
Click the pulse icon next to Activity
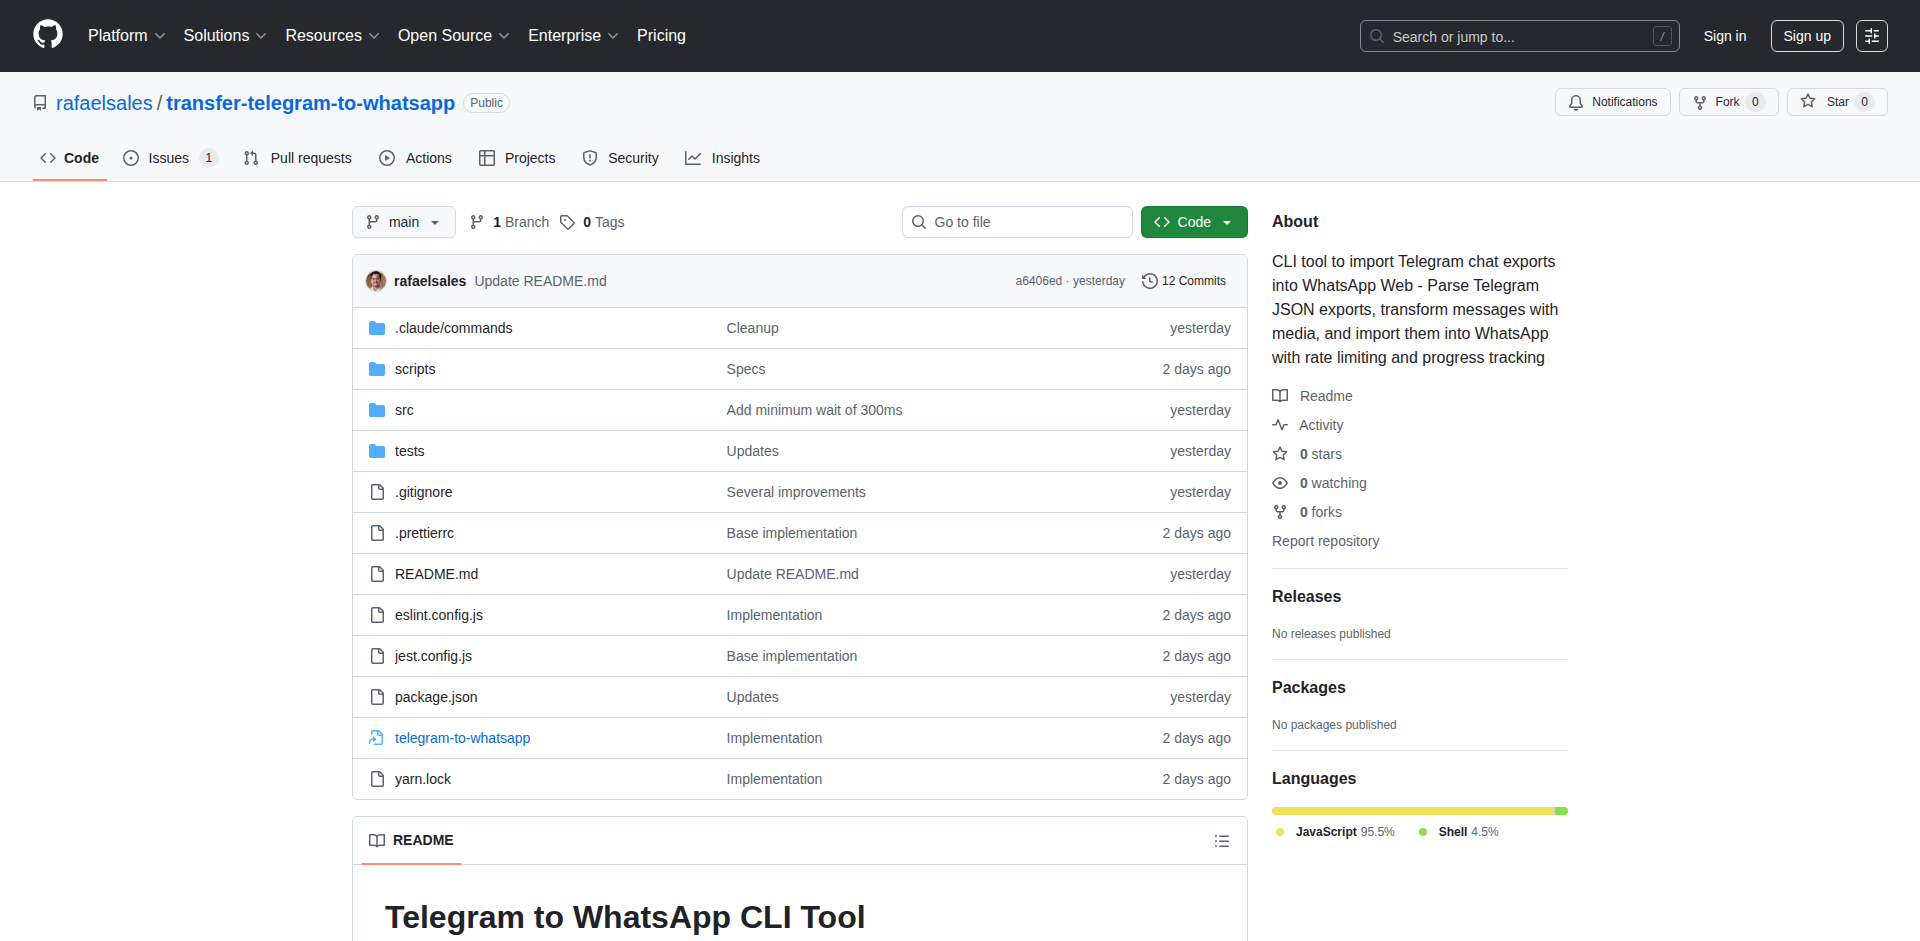click(x=1280, y=425)
